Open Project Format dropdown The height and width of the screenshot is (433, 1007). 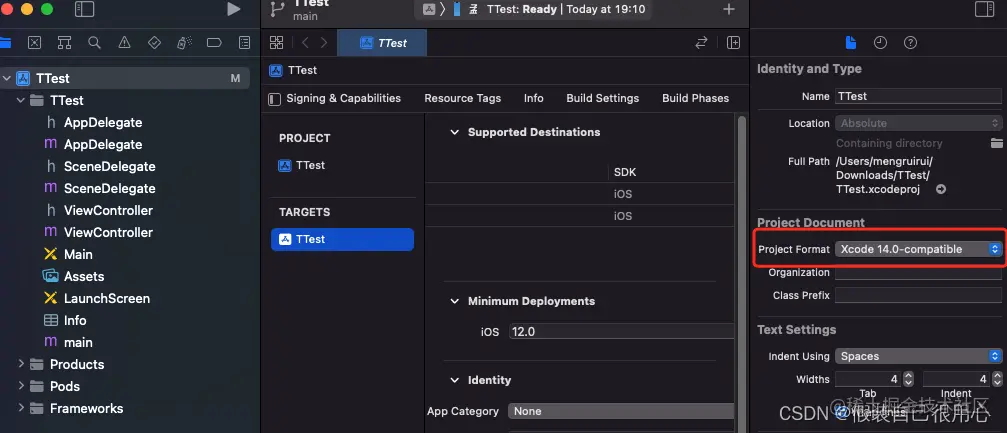pos(918,249)
